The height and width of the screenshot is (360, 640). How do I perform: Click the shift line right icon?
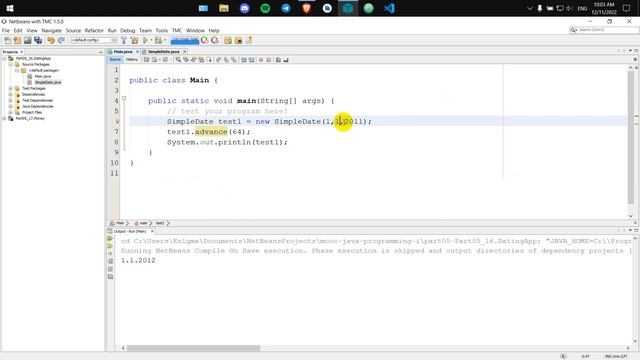[251, 60]
